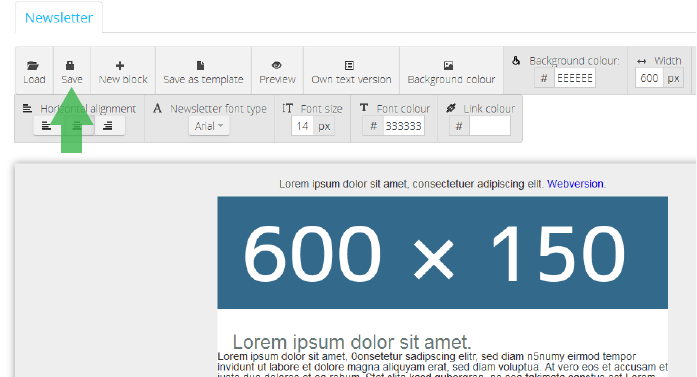Screen dimensions: 697x377
Task: Click the Background colour image icon button
Action: [x=451, y=71]
